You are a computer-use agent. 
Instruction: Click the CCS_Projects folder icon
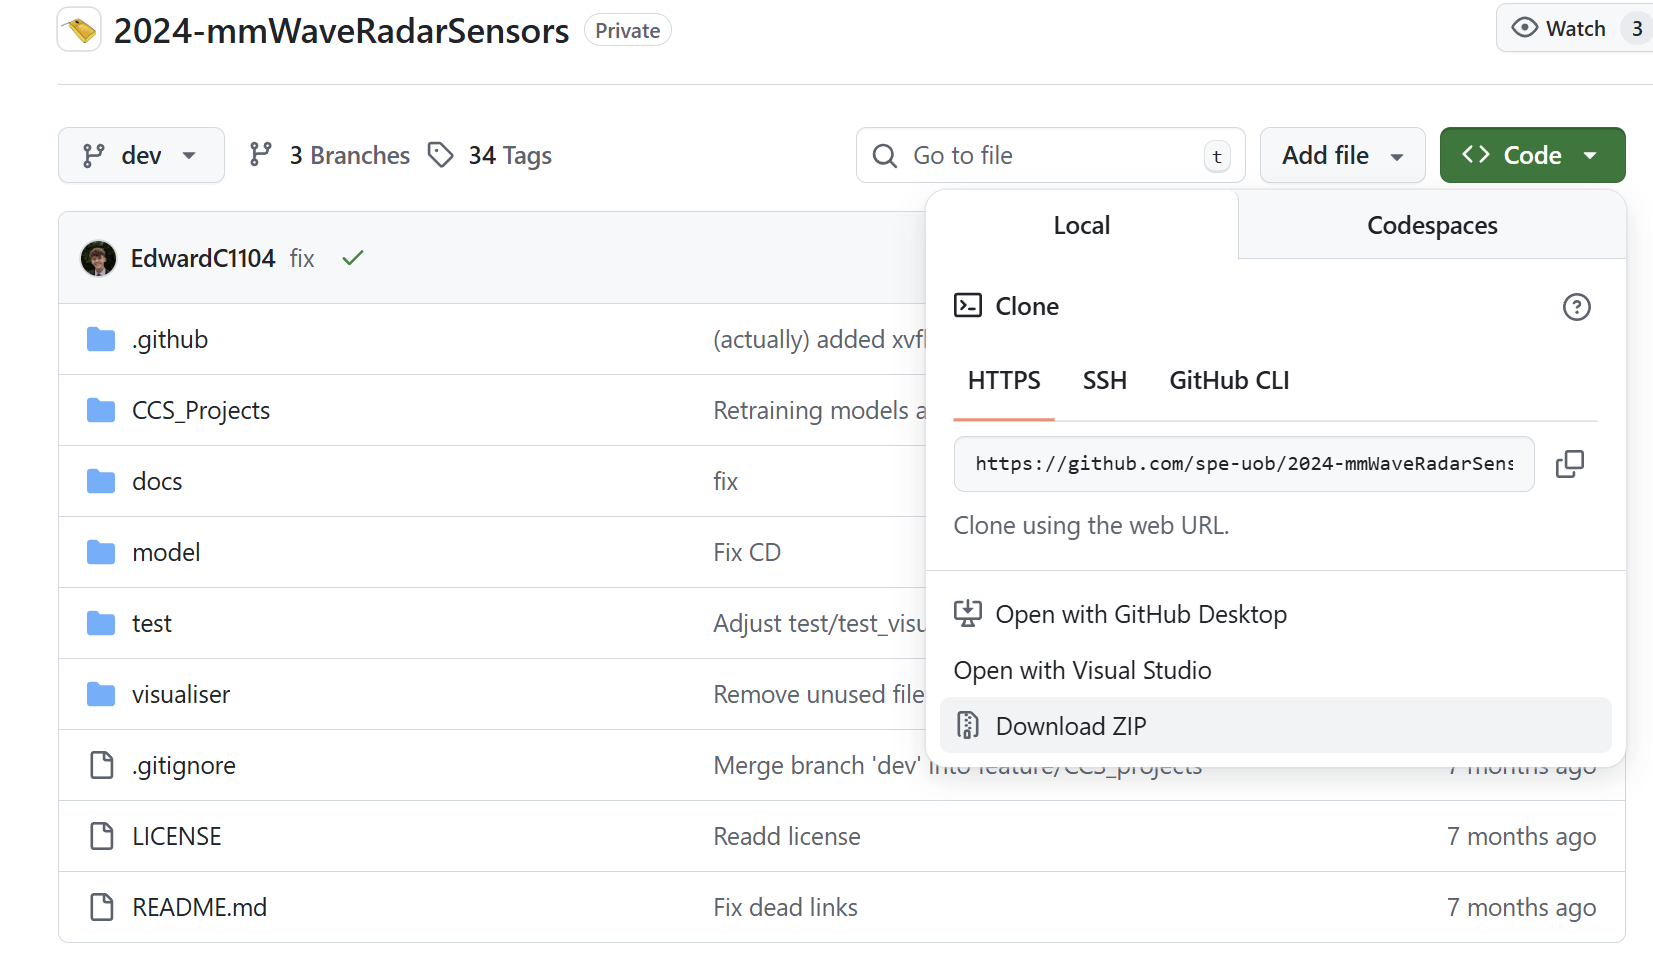[101, 411]
